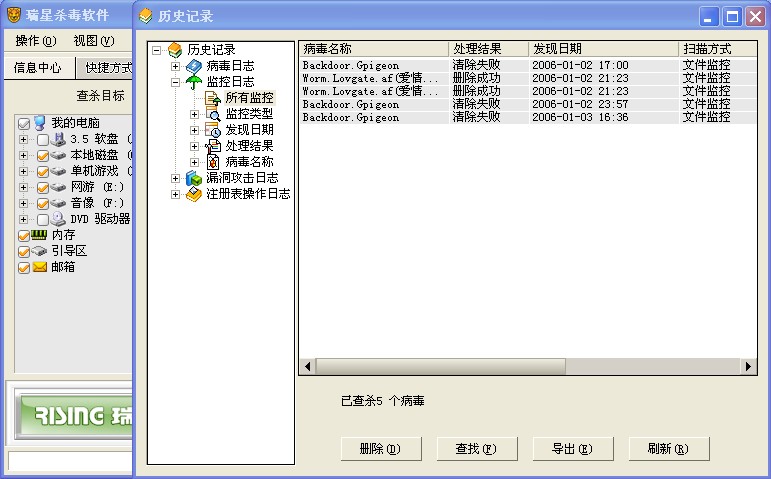Expand the 处理结果 tree node

(x=194, y=146)
